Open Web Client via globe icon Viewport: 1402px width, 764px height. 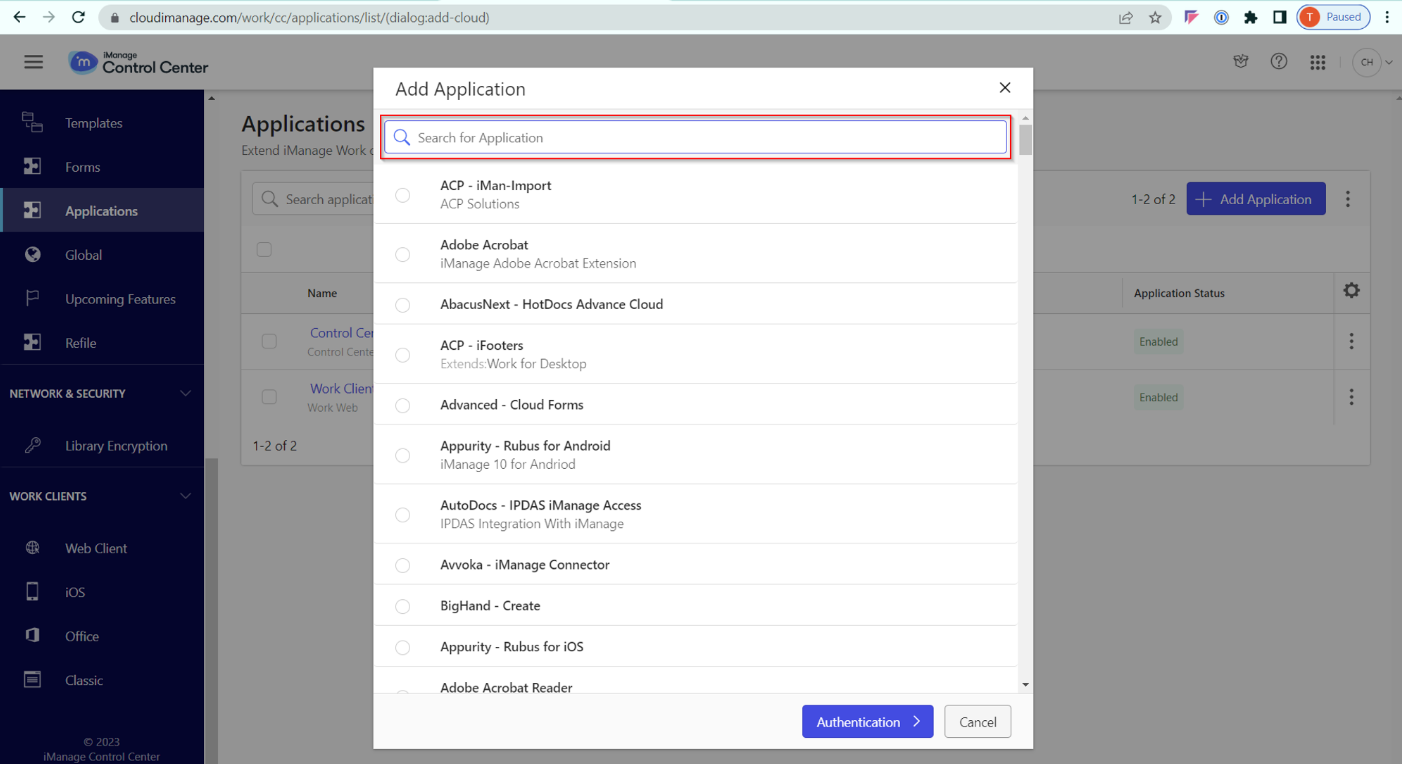coord(31,548)
